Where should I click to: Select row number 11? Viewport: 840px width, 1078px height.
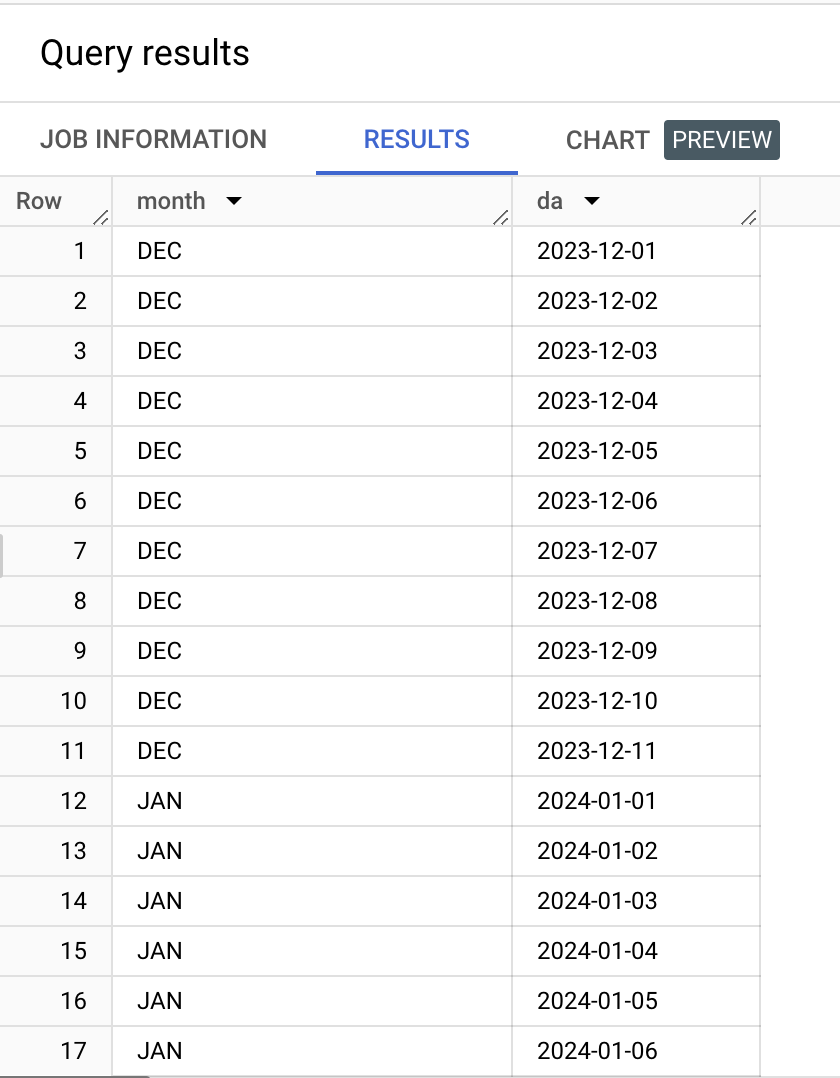[73, 751]
